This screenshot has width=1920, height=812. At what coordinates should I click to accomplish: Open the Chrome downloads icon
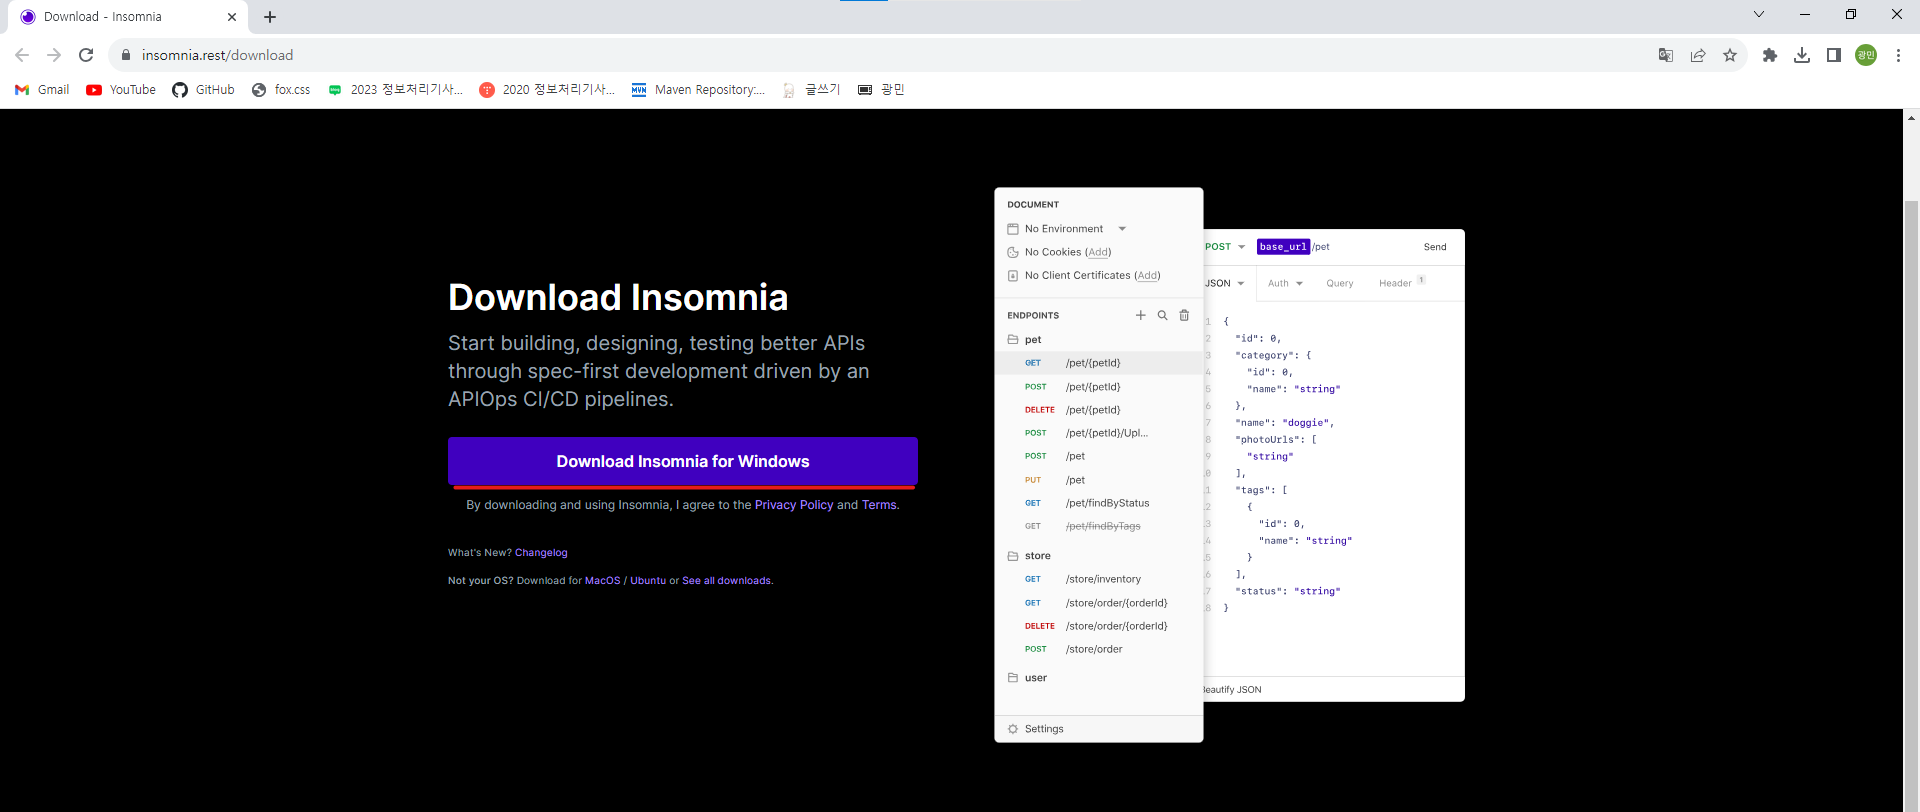coord(1802,55)
